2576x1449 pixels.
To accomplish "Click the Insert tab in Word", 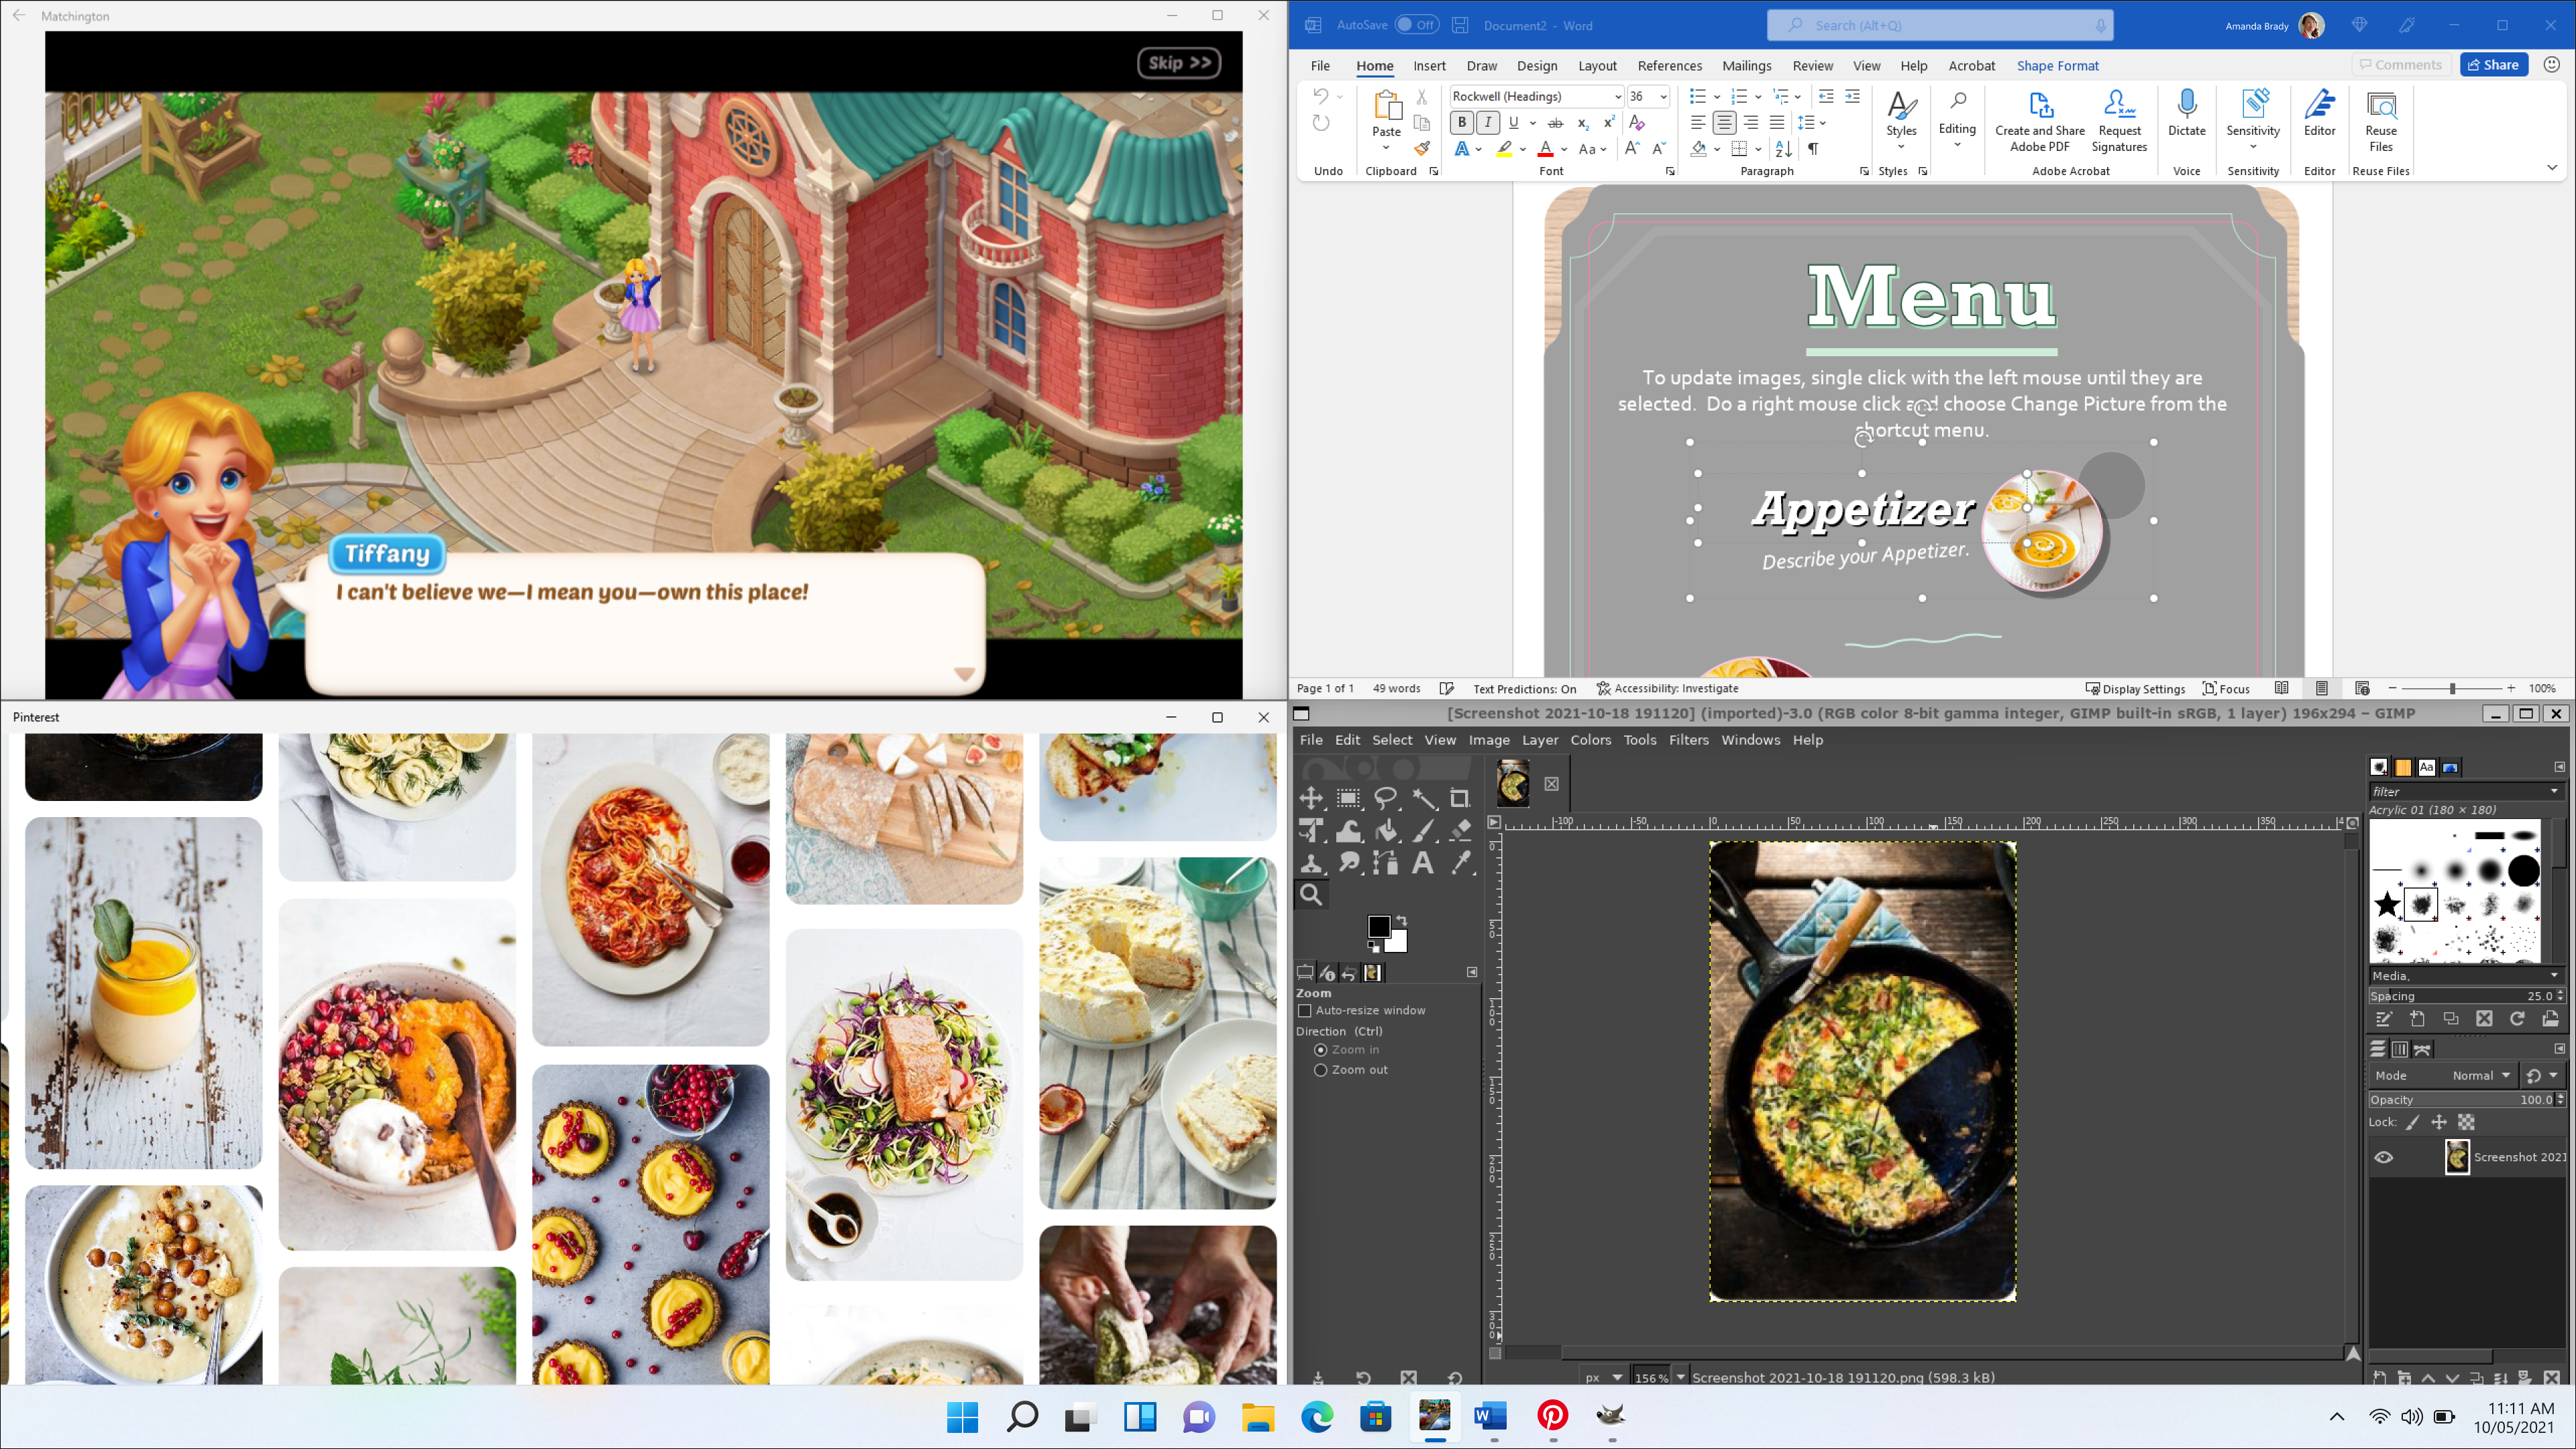I will click(1430, 66).
